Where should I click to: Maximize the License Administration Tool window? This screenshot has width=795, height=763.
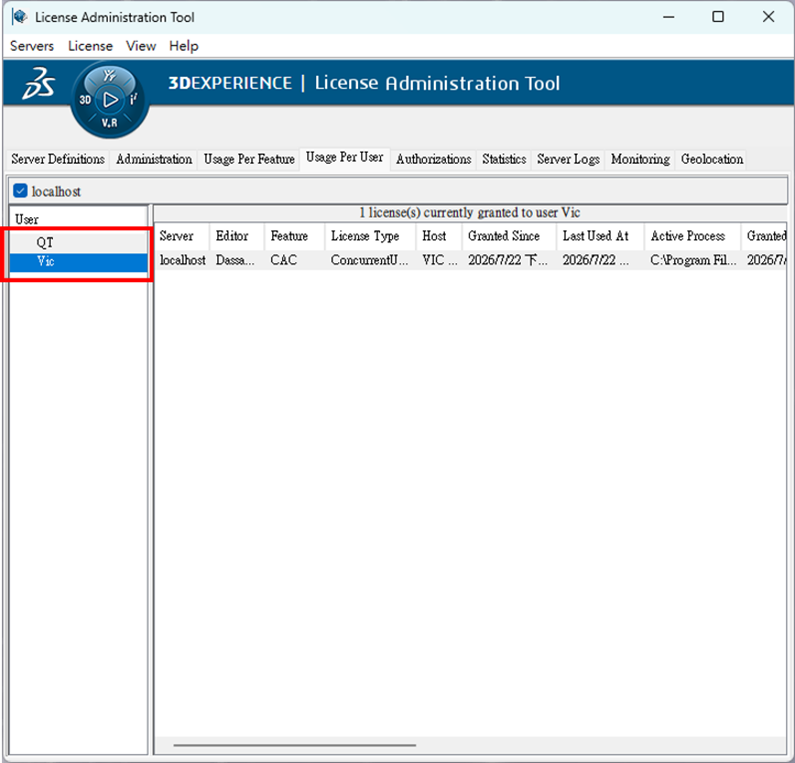(718, 17)
